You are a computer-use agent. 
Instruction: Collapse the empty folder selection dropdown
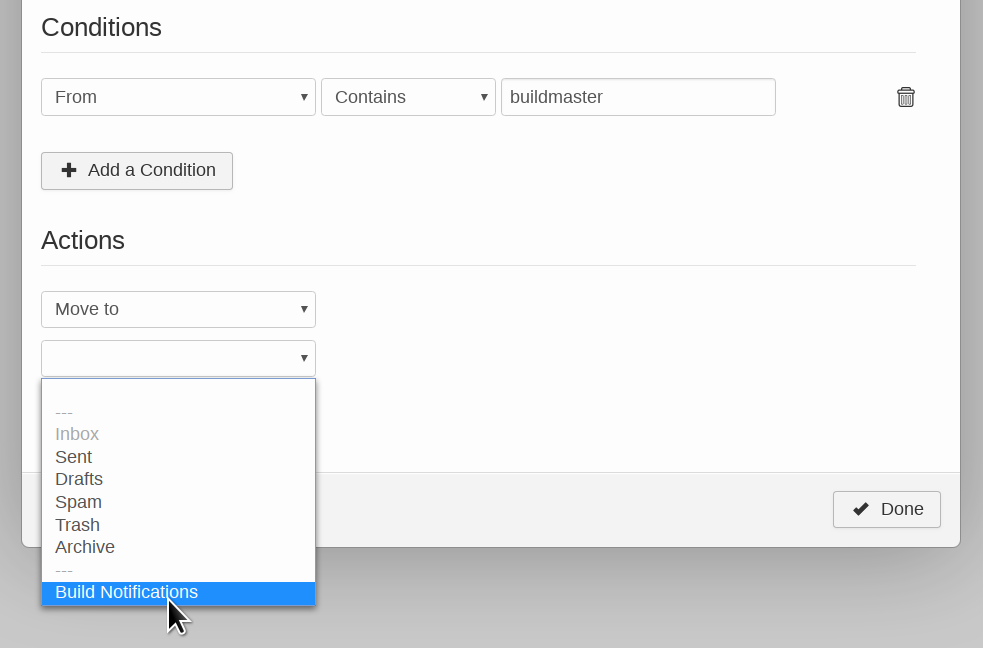click(x=178, y=358)
